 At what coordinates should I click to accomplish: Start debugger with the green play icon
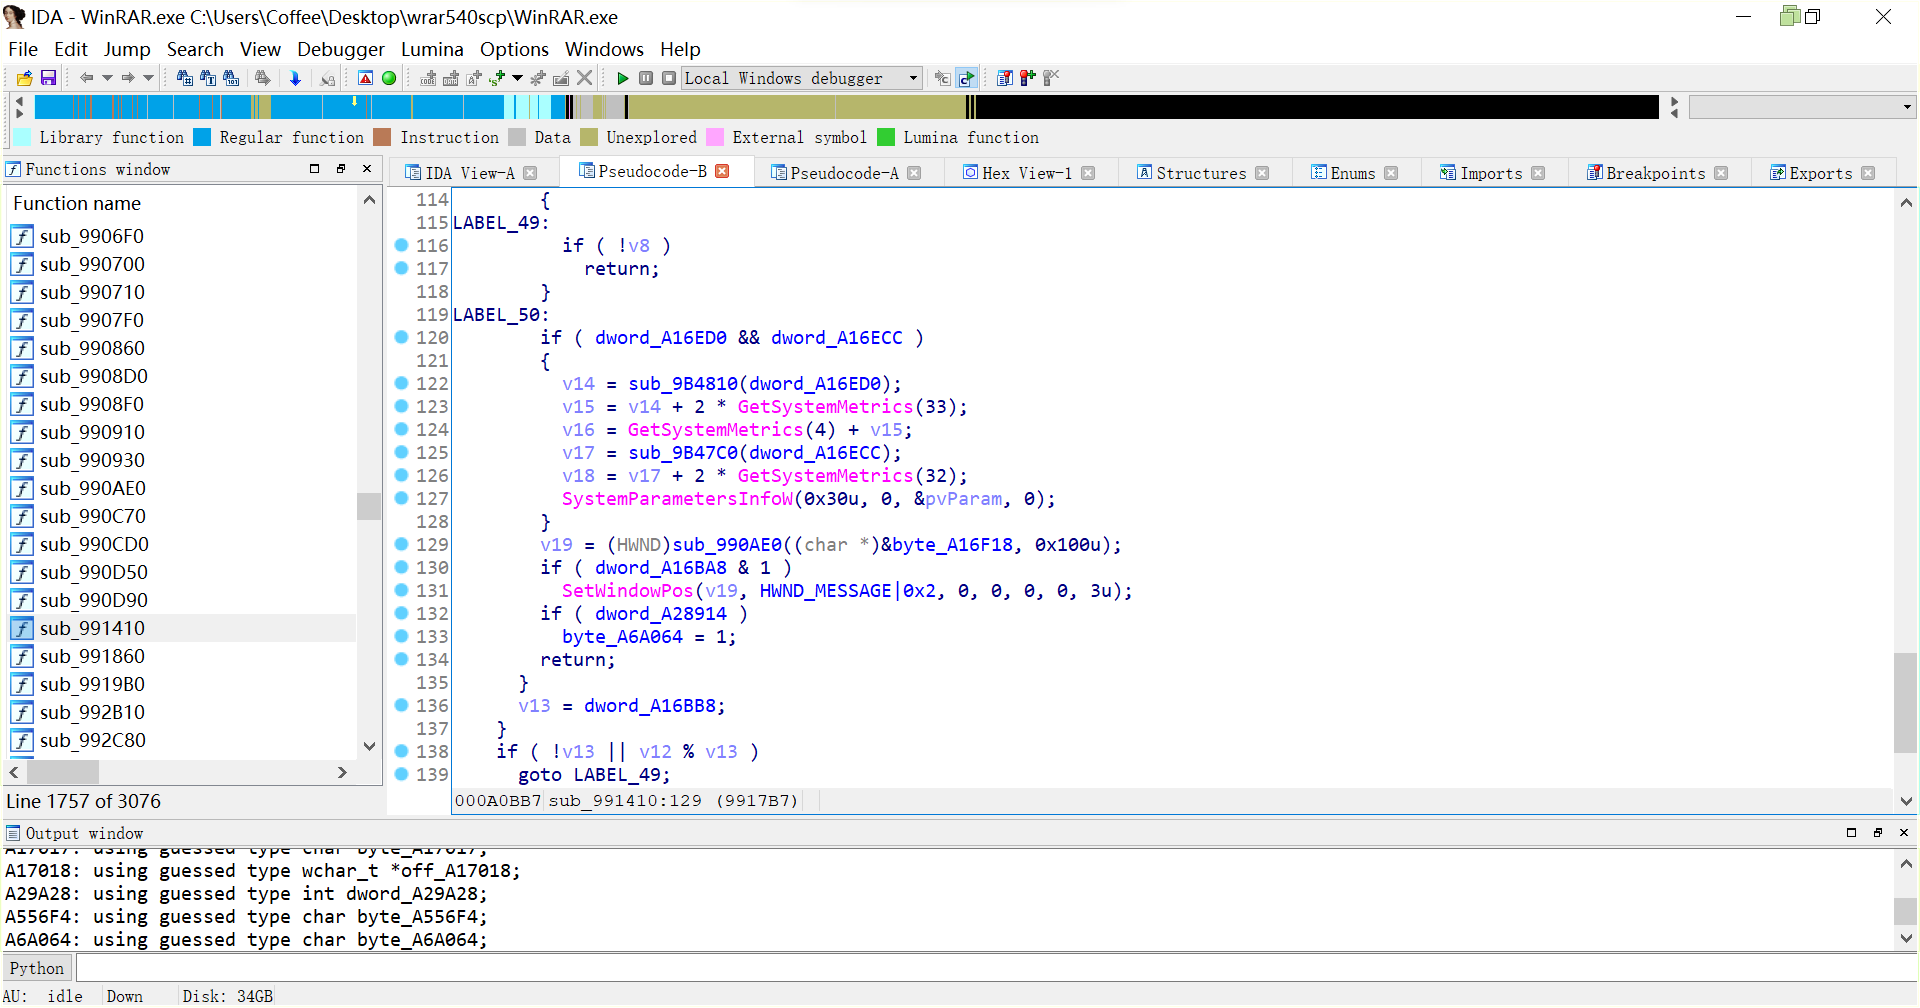[x=622, y=78]
